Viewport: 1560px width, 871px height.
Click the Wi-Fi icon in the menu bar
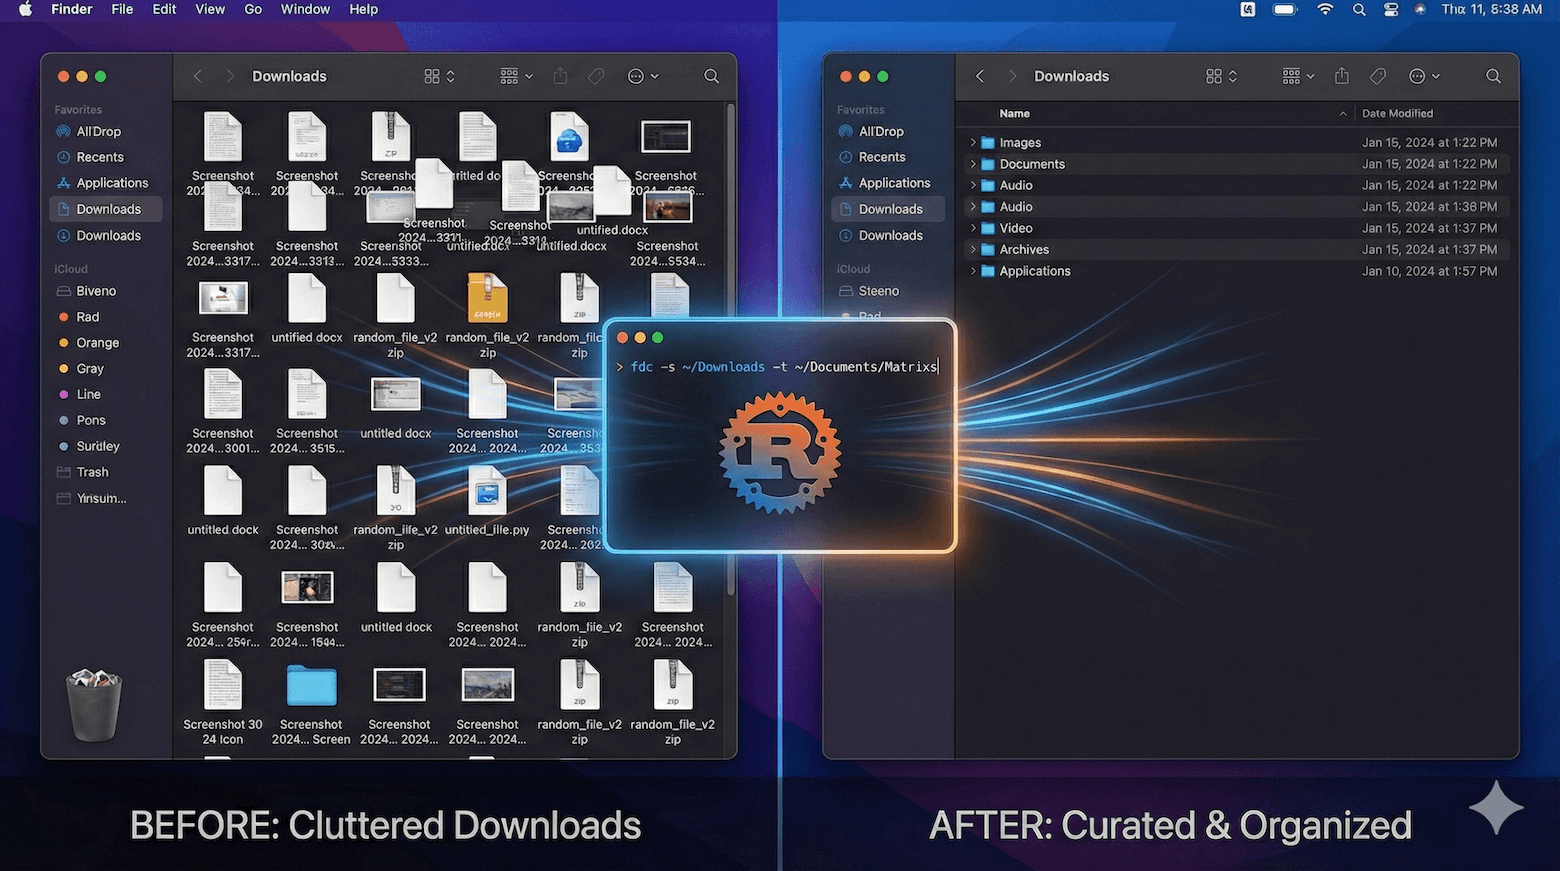tap(1325, 9)
